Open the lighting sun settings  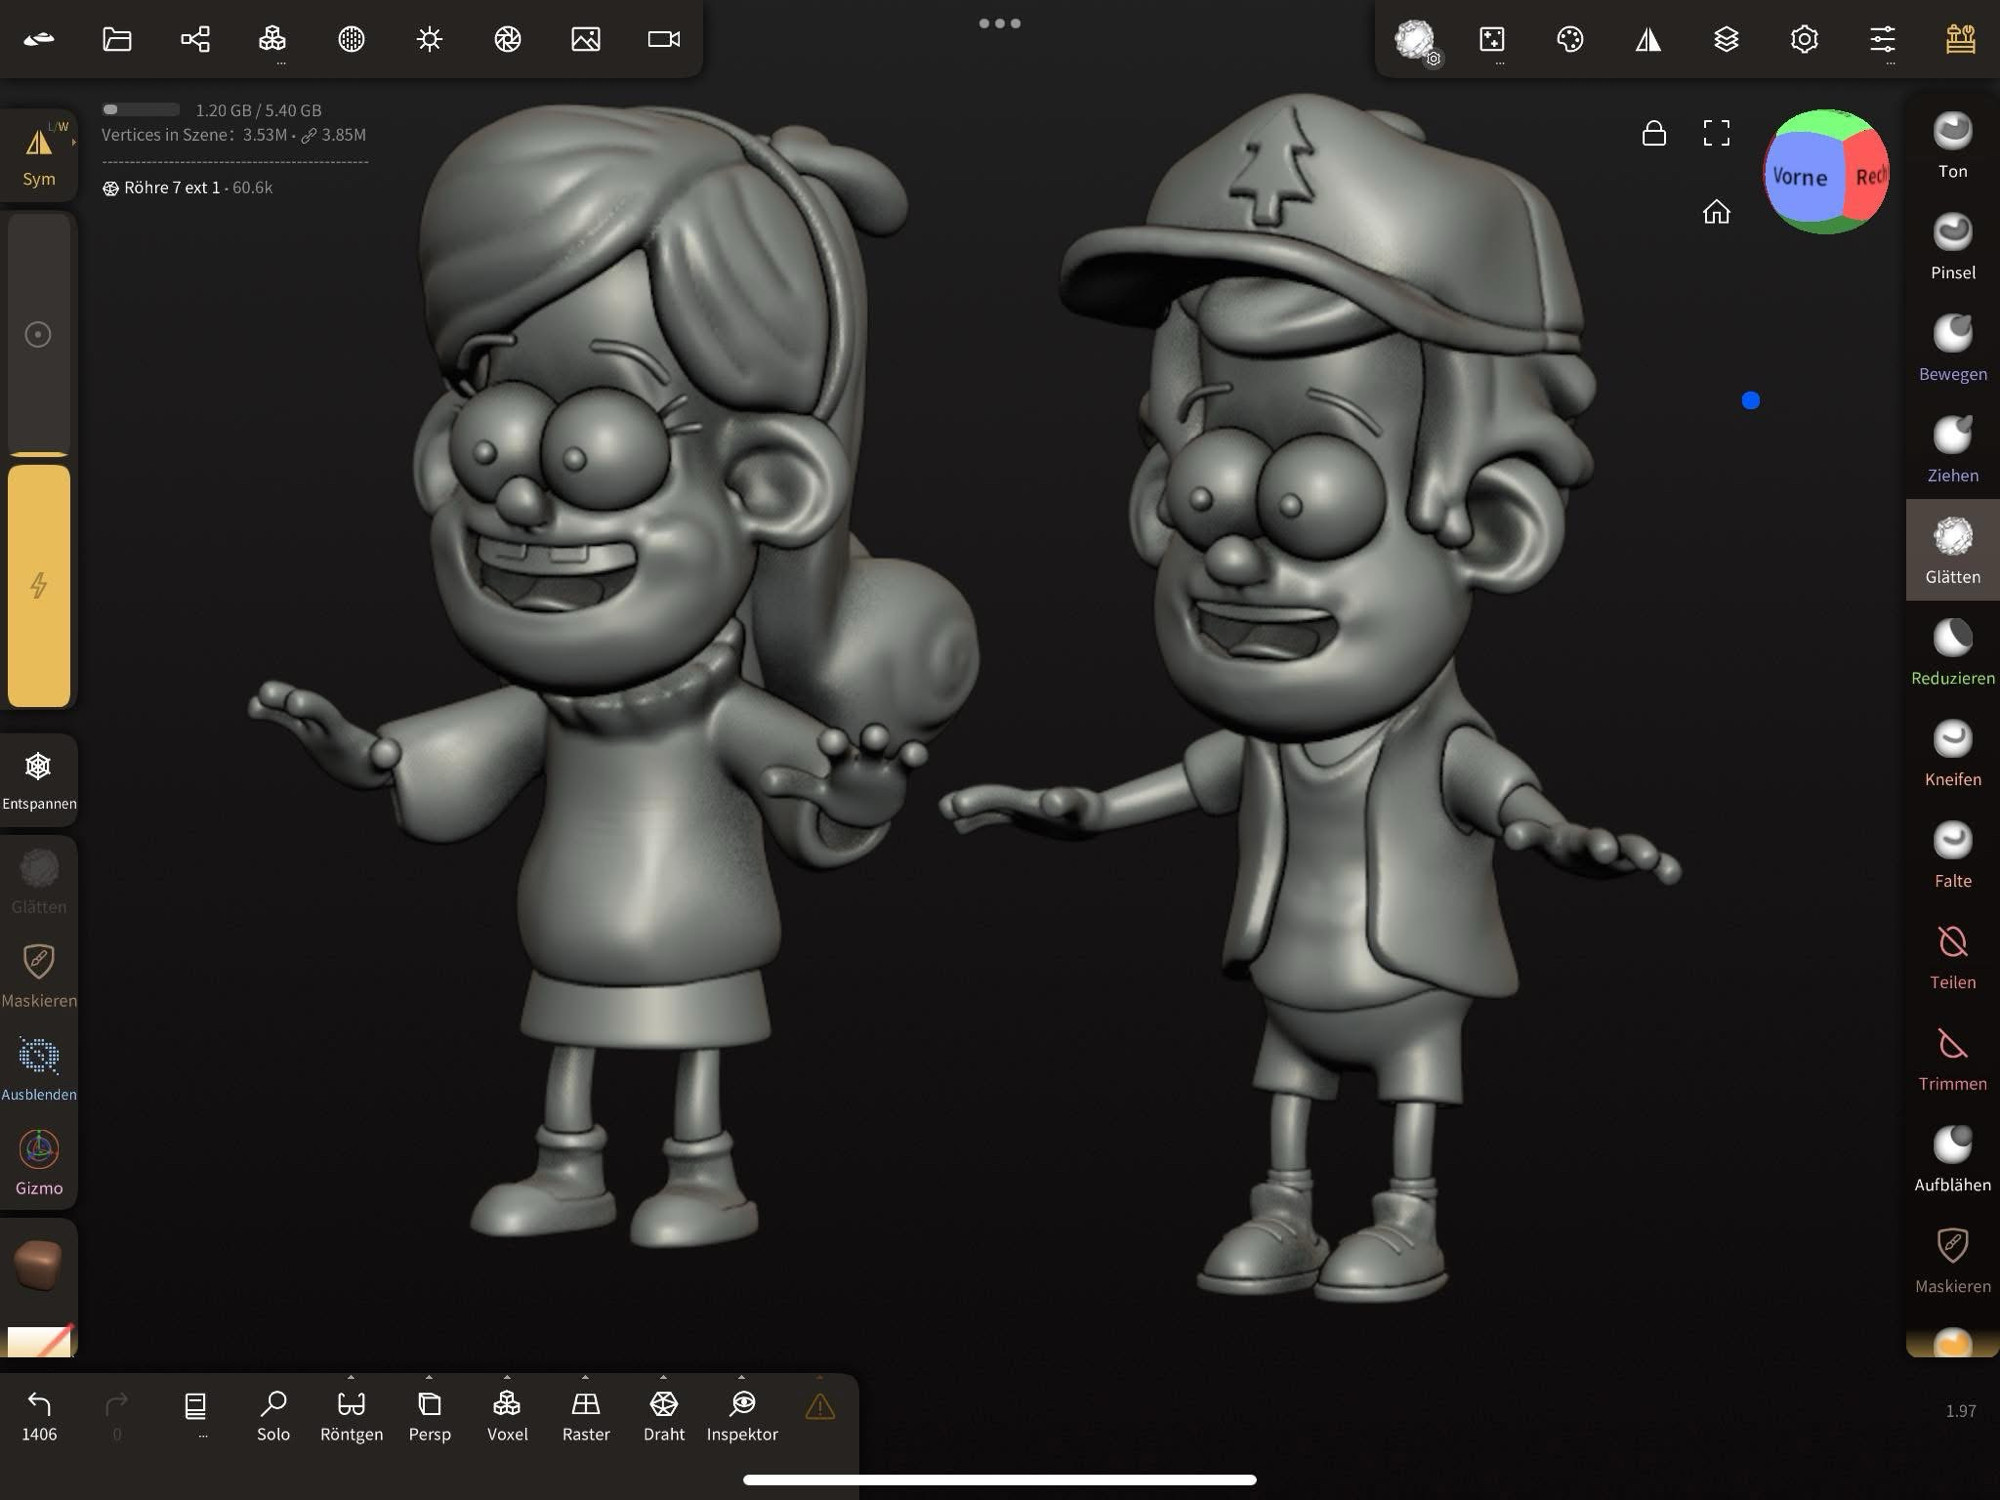click(429, 39)
